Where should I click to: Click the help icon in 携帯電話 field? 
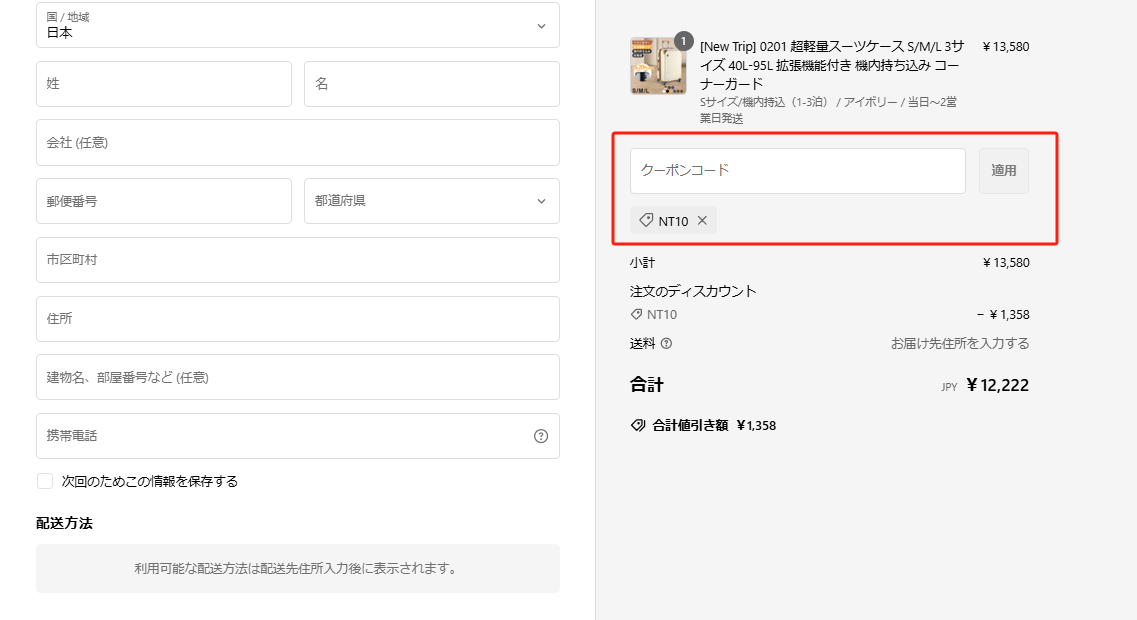click(x=541, y=436)
